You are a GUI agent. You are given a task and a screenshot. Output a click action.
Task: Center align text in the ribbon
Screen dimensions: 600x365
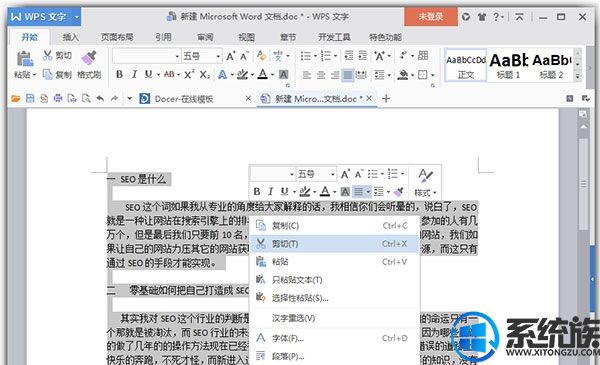pos(321,75)
